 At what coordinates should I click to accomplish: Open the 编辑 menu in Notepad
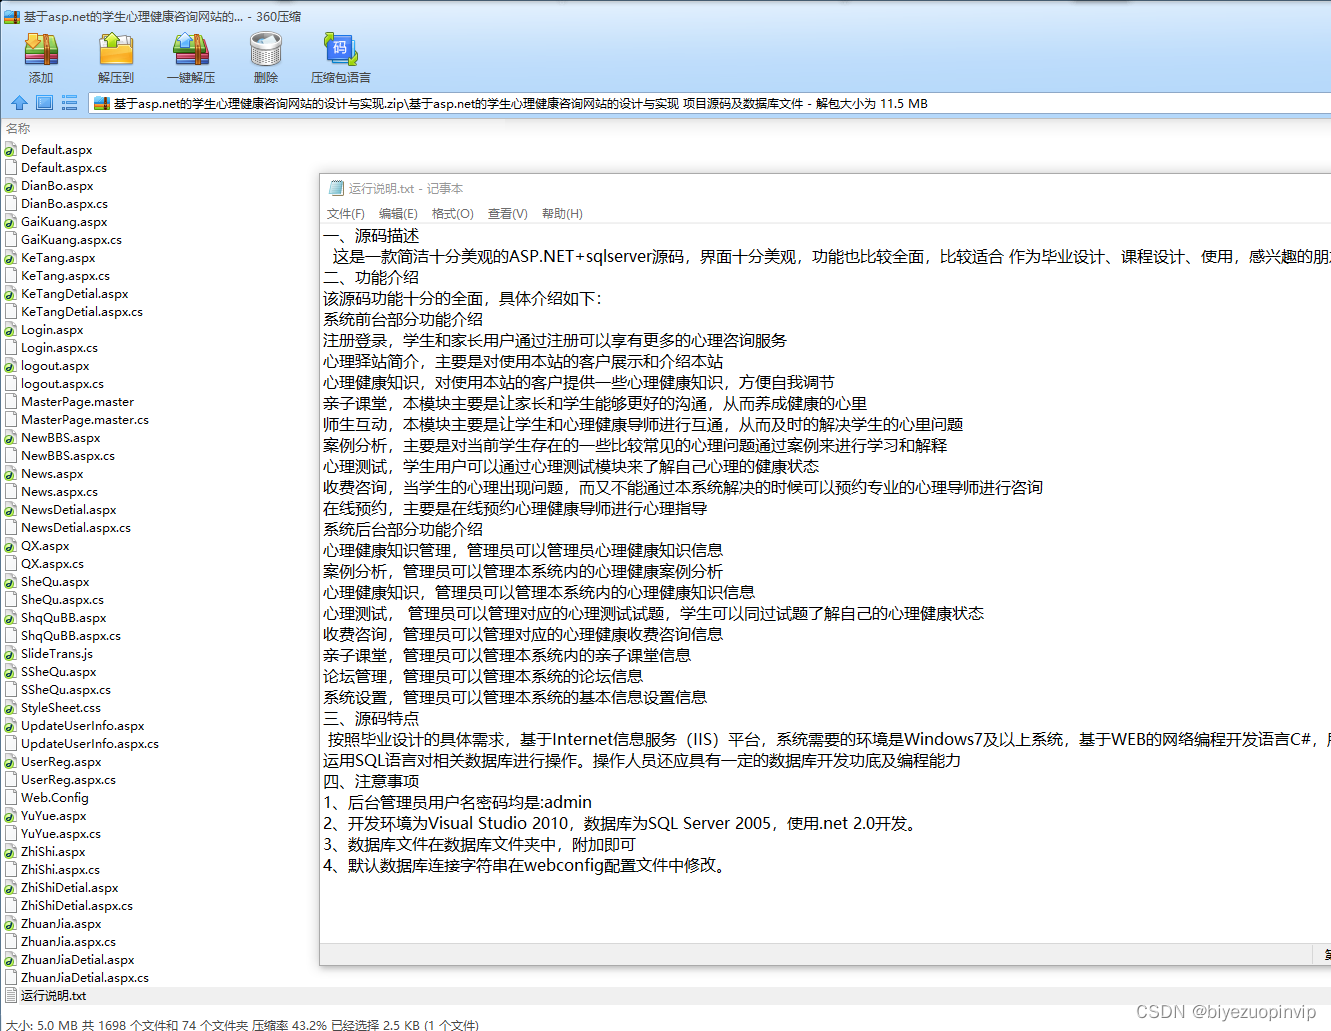(398, 213)
